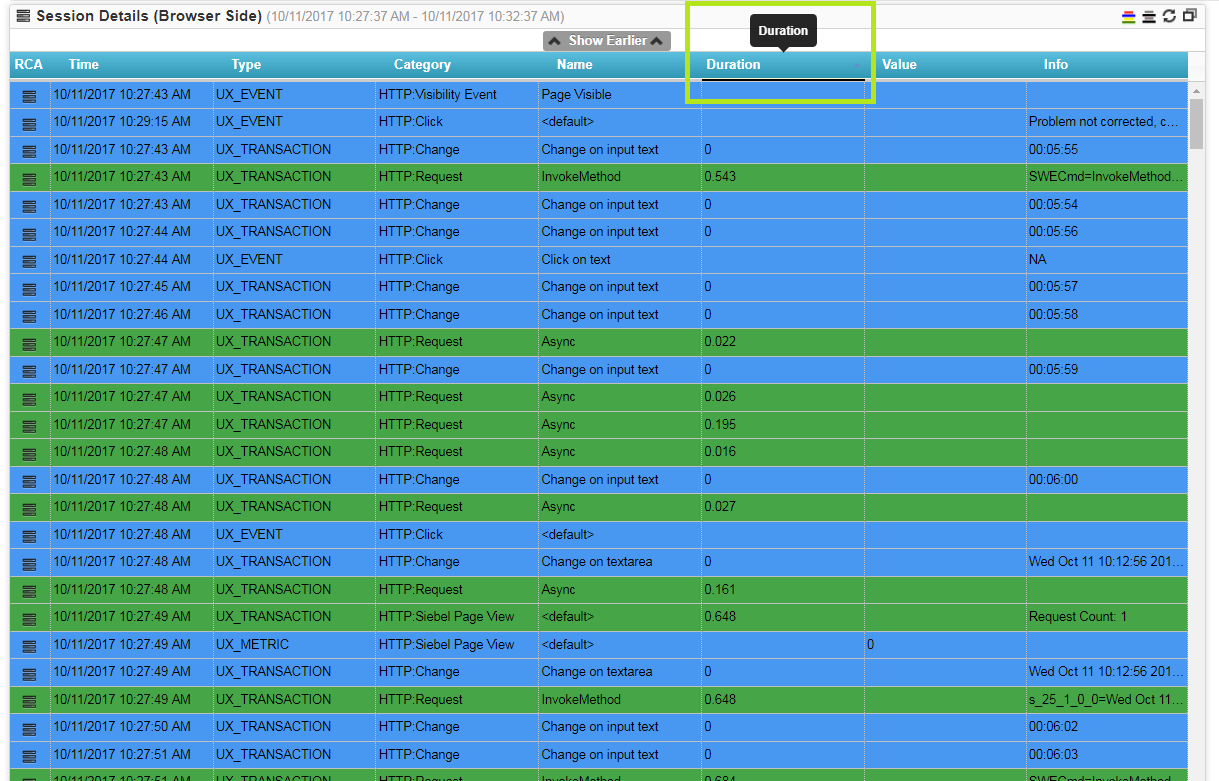Open RCA icon for first InvokeMethod row
Screen dimensions: 1219x781
[29, 178]
